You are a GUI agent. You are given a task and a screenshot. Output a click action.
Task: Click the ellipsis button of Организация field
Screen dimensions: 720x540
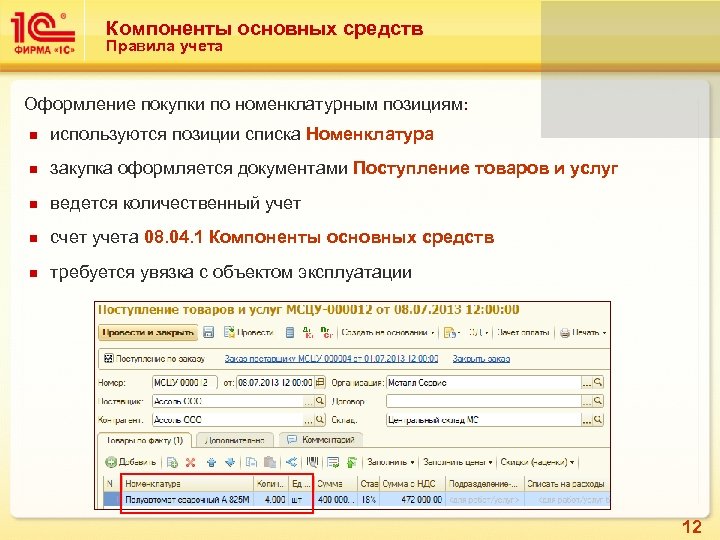click(587, 382)
